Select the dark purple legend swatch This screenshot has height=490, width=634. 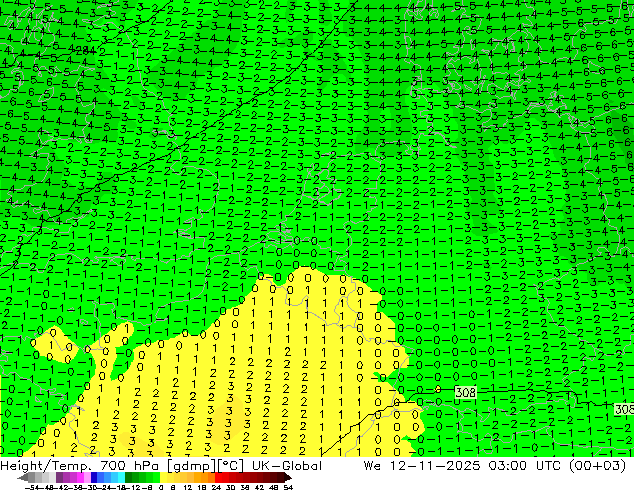pyautogui.click(x=59, y=478)
